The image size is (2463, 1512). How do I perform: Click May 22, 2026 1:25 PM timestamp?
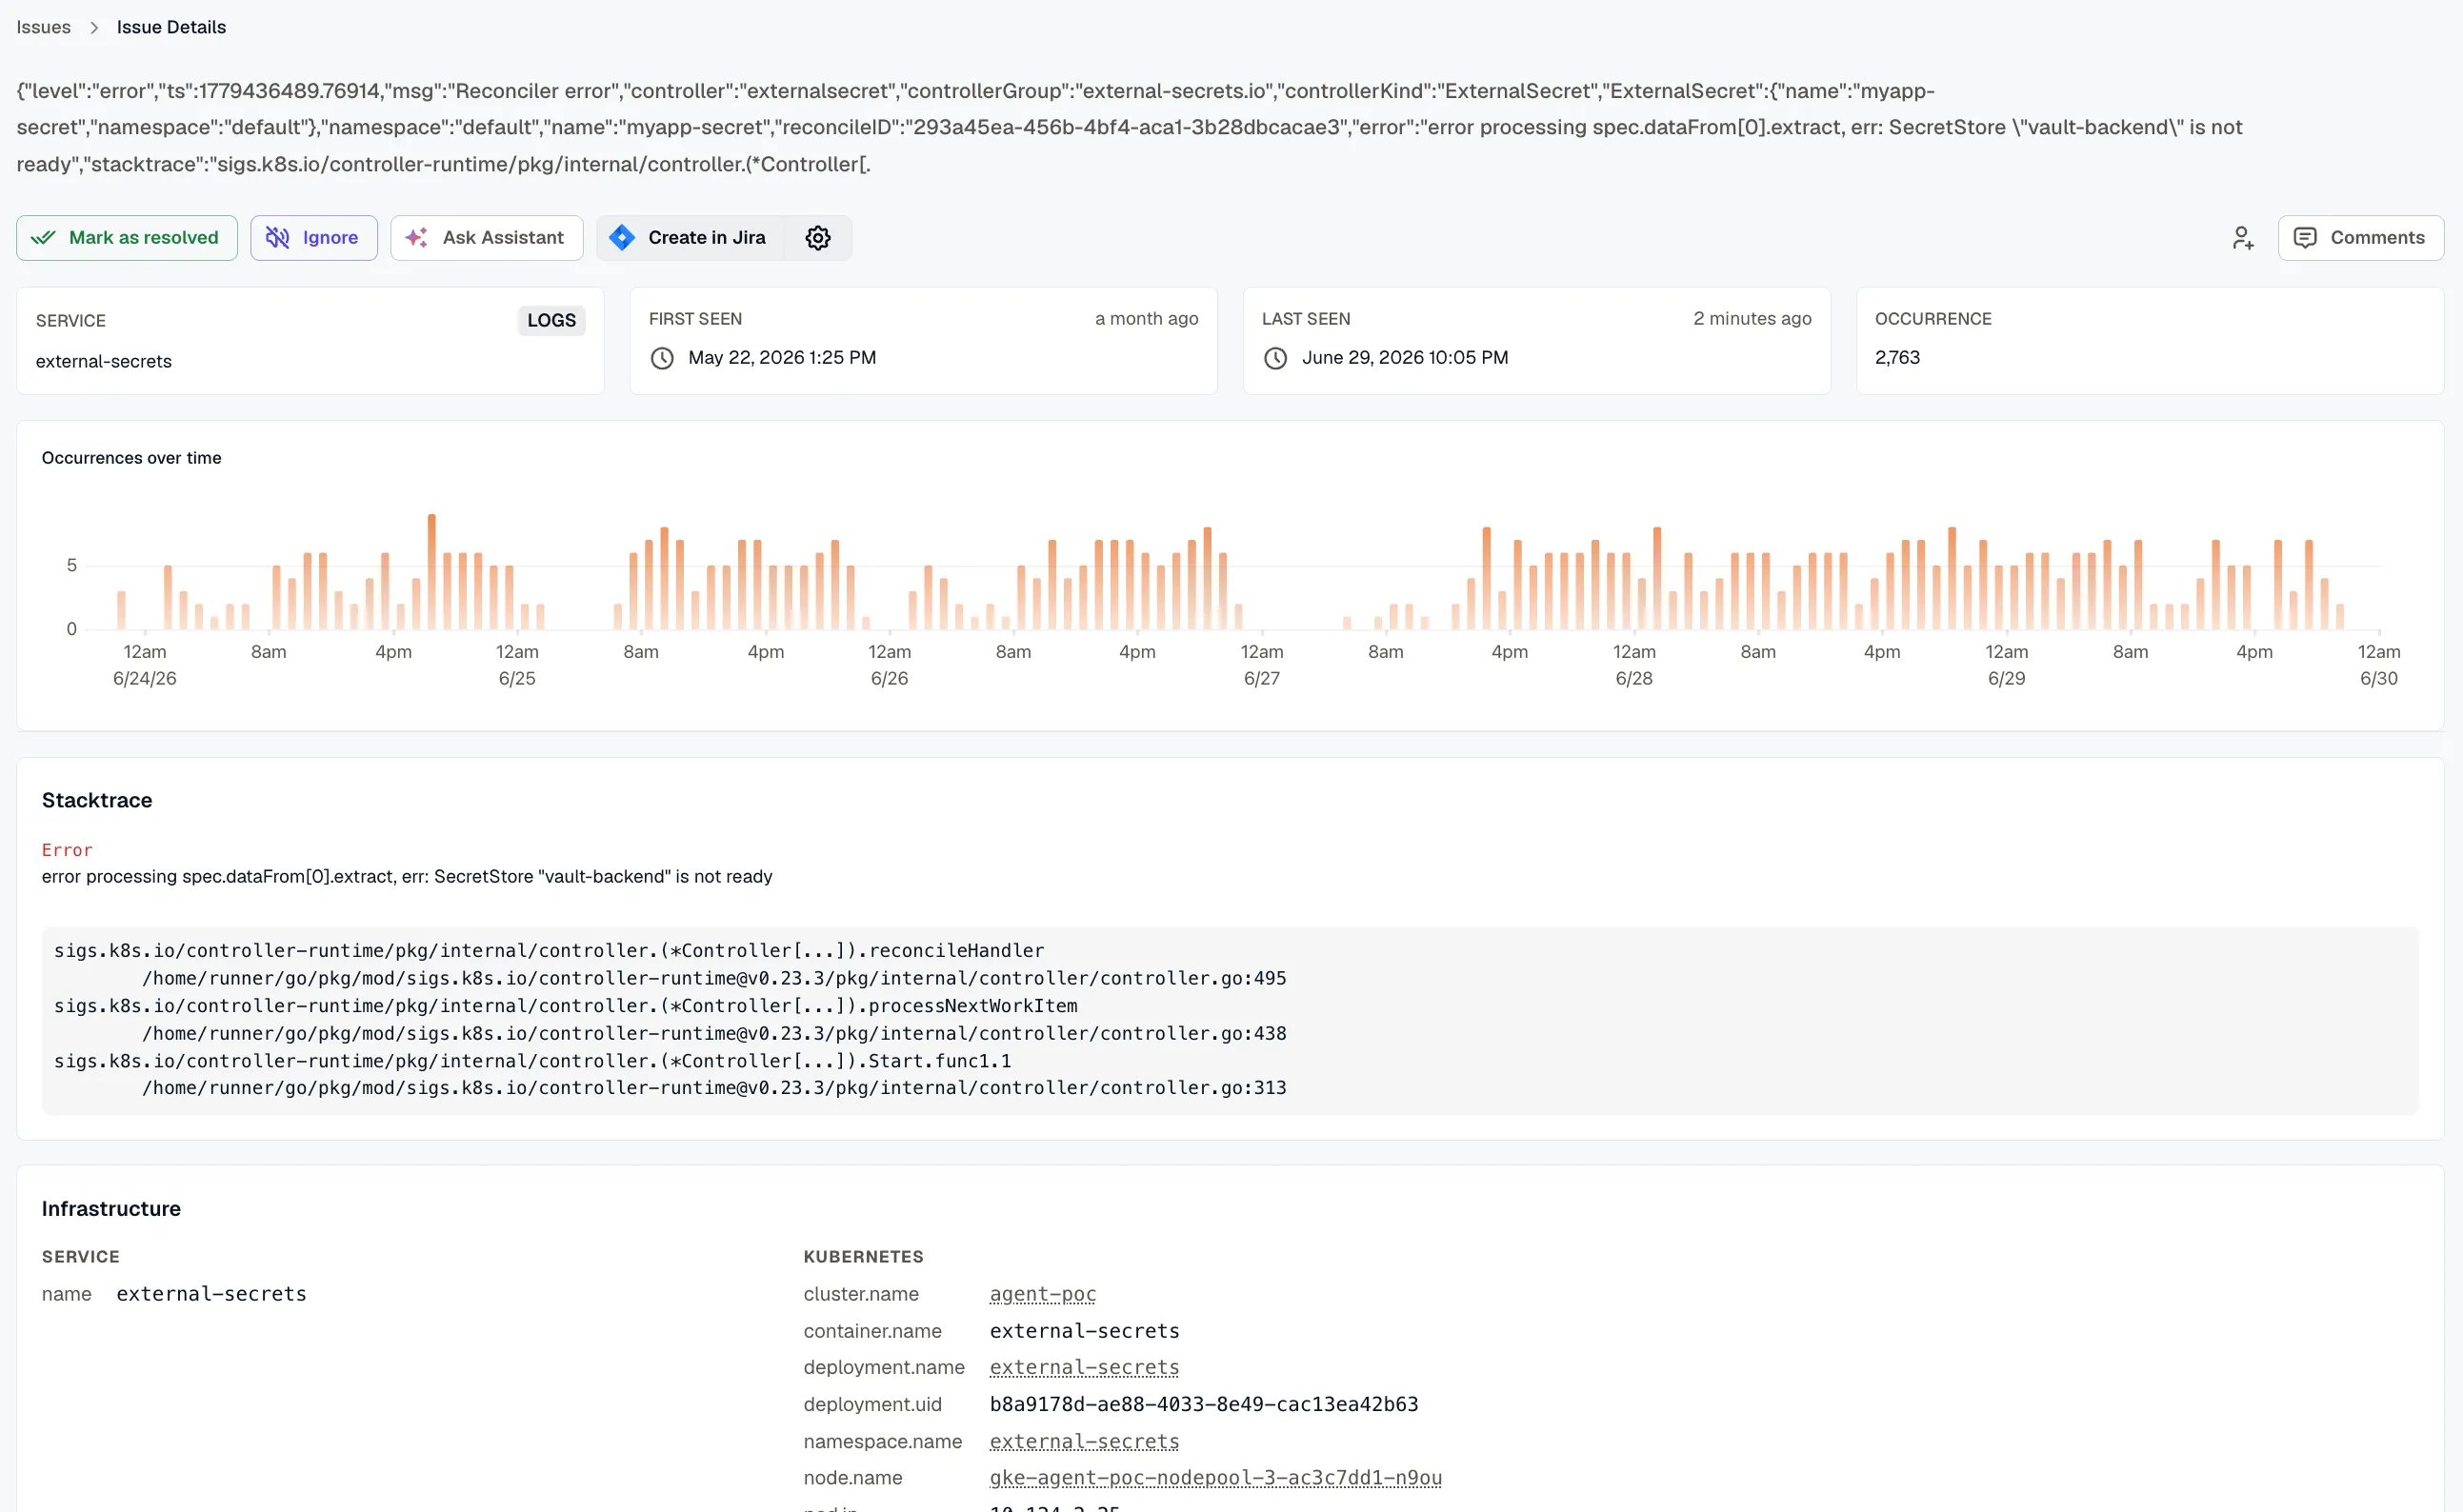coord(782,358)
